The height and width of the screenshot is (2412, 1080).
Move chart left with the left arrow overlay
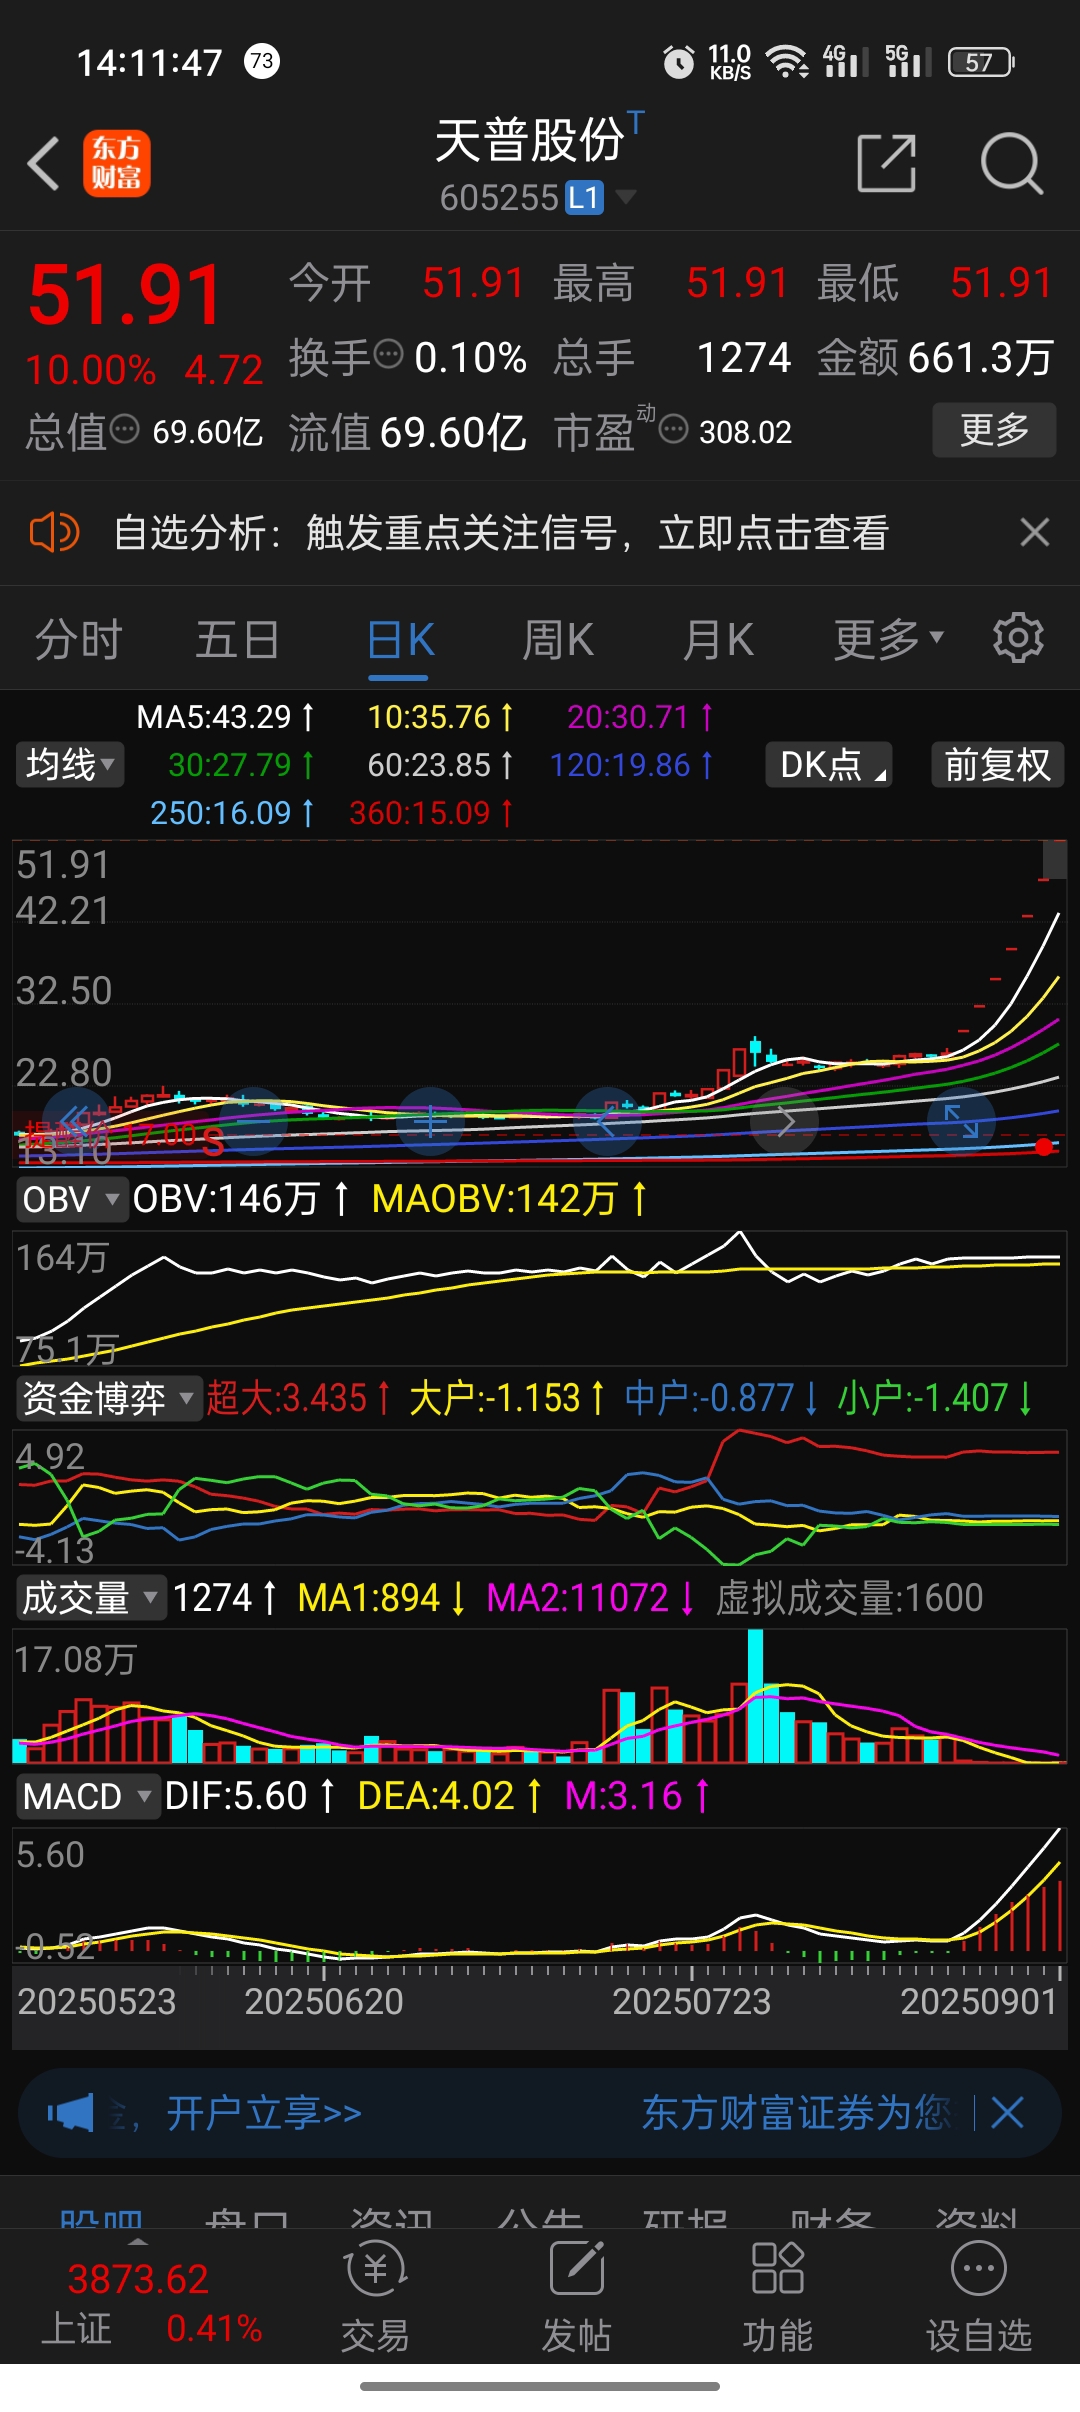coord(607,1121)
